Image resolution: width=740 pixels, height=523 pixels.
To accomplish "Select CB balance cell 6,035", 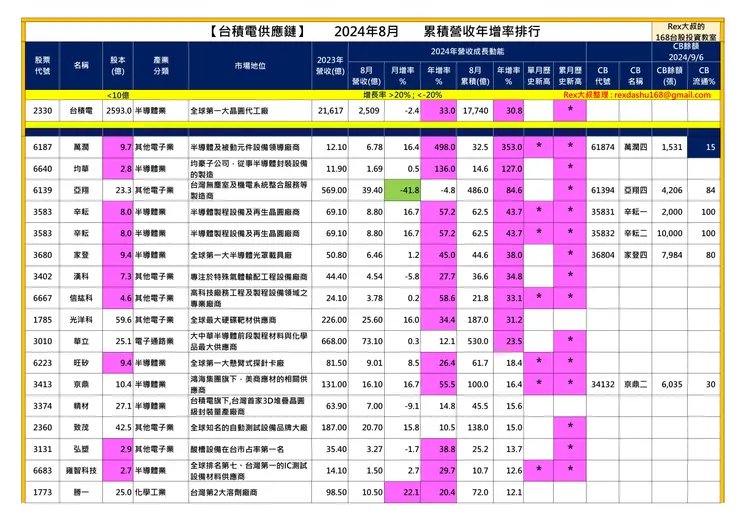I will tap(672, 385).
